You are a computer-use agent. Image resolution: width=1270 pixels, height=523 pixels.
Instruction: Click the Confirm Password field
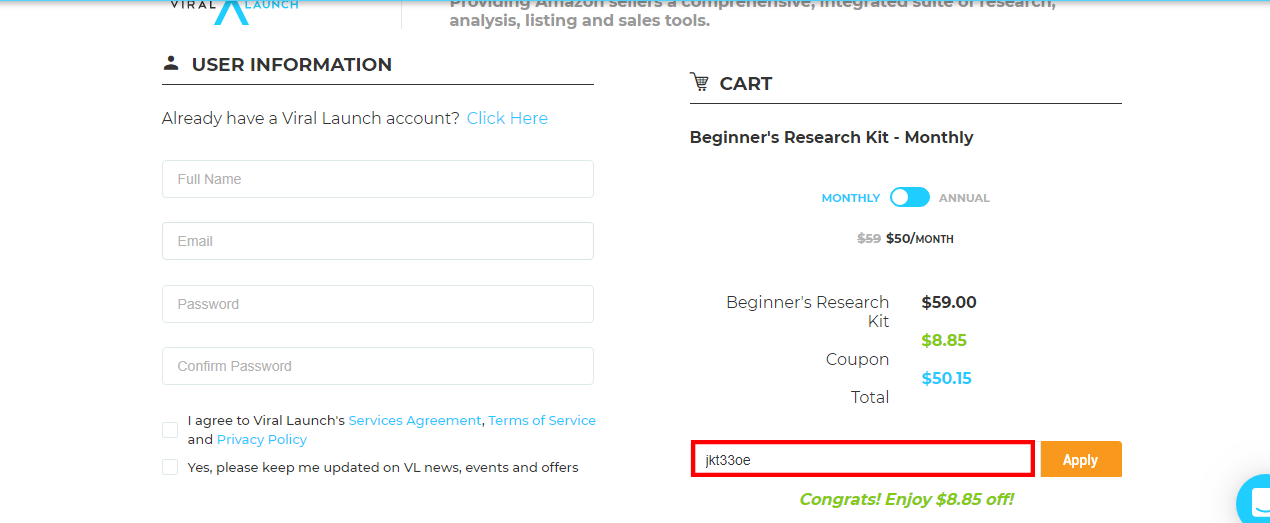tap(377, 366)
